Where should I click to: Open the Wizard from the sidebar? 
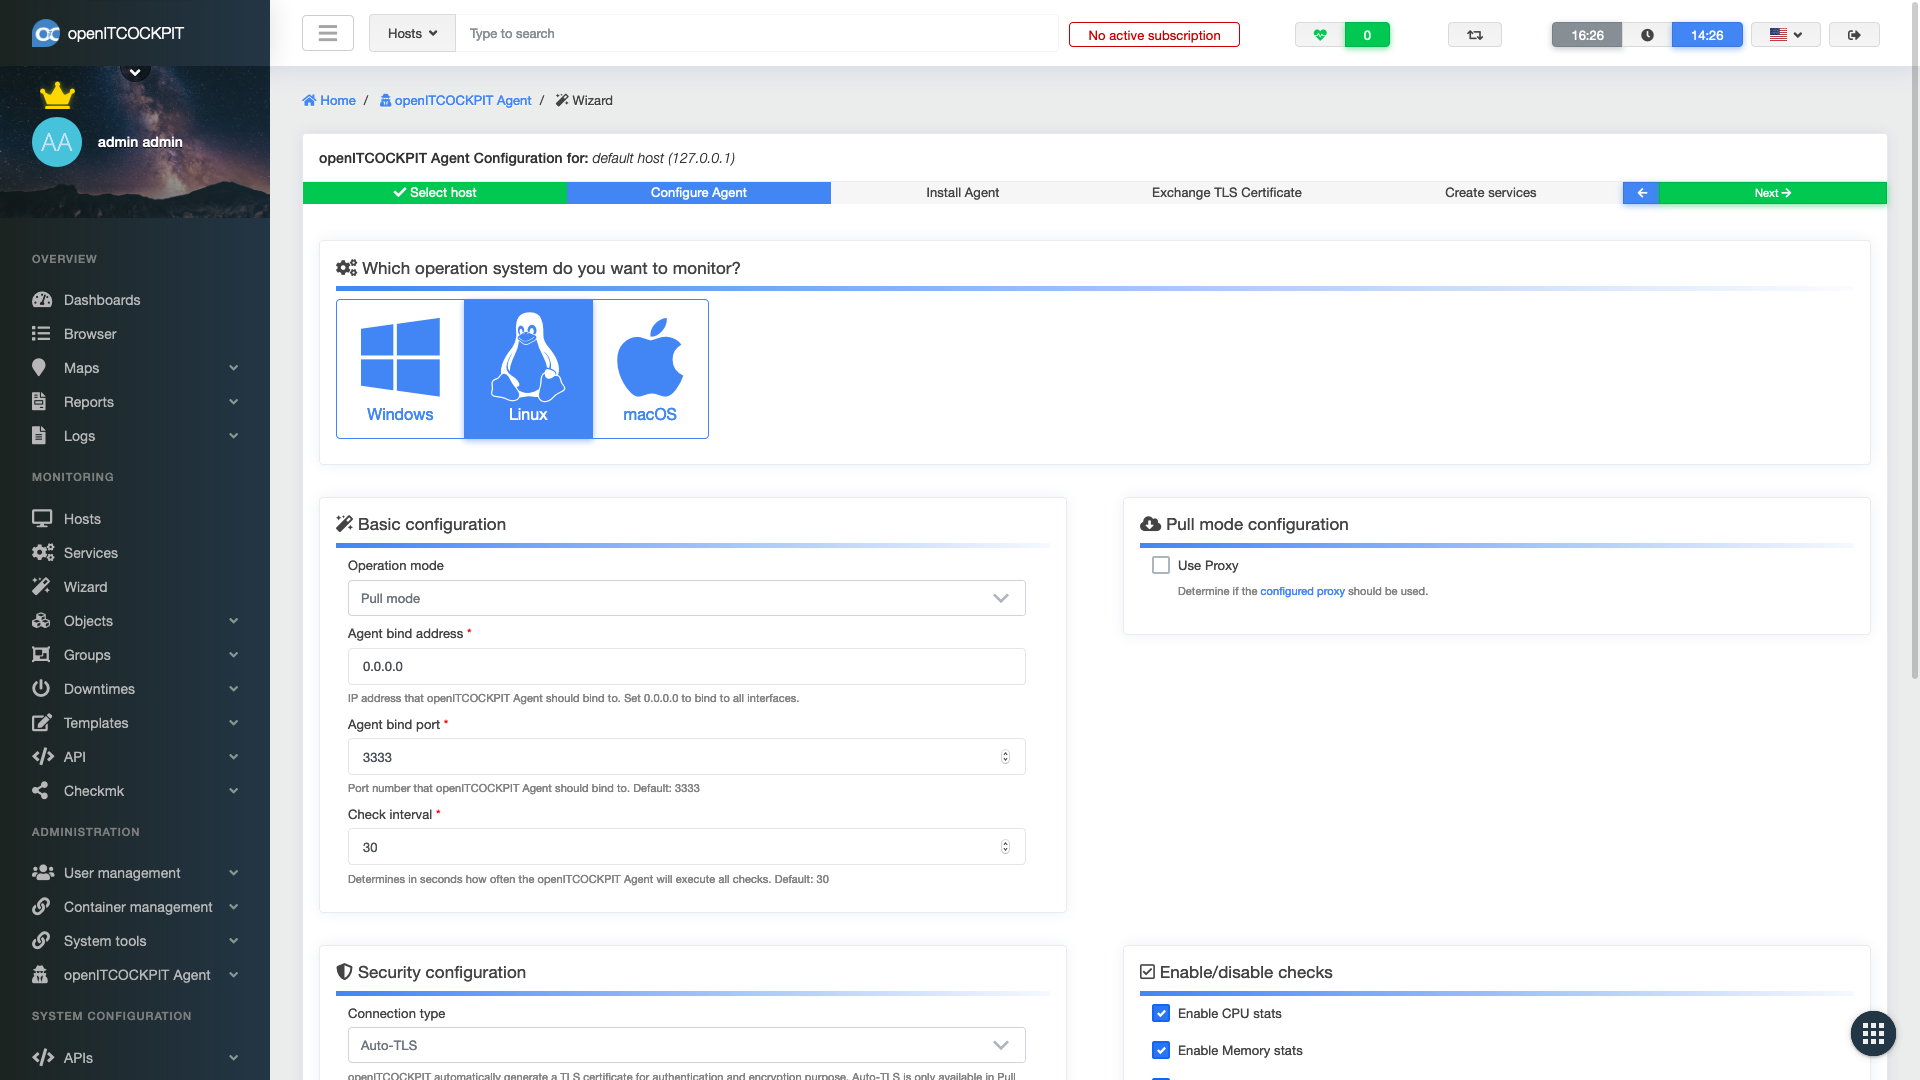(85, 586)
